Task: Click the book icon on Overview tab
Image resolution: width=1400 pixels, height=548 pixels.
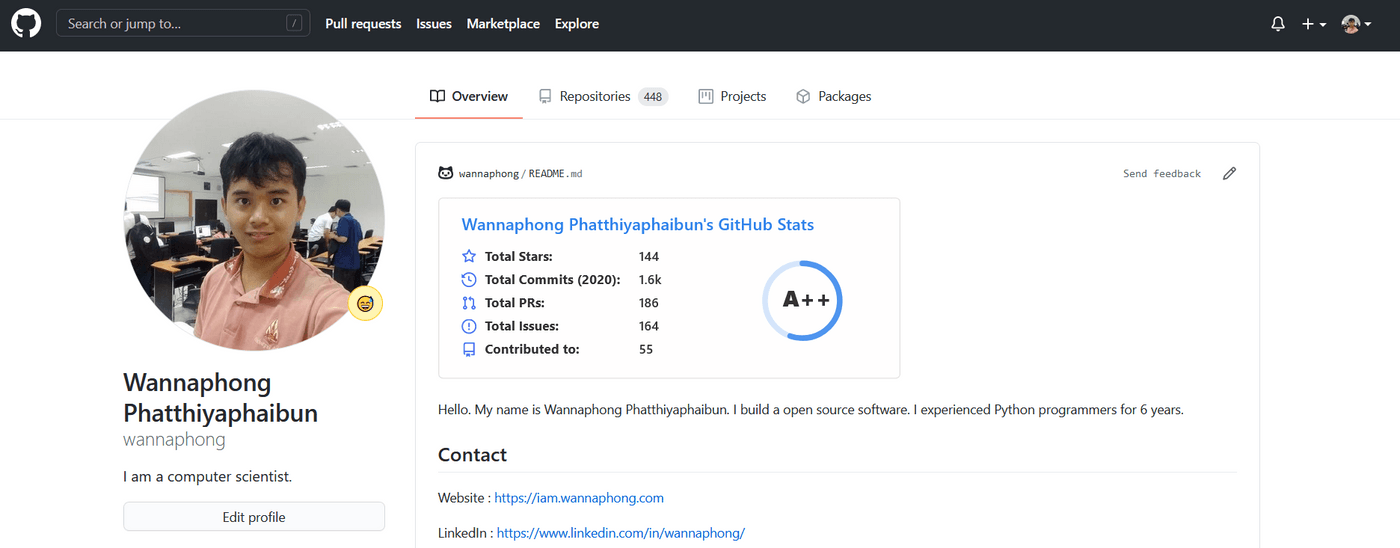Action: (437, 97)
